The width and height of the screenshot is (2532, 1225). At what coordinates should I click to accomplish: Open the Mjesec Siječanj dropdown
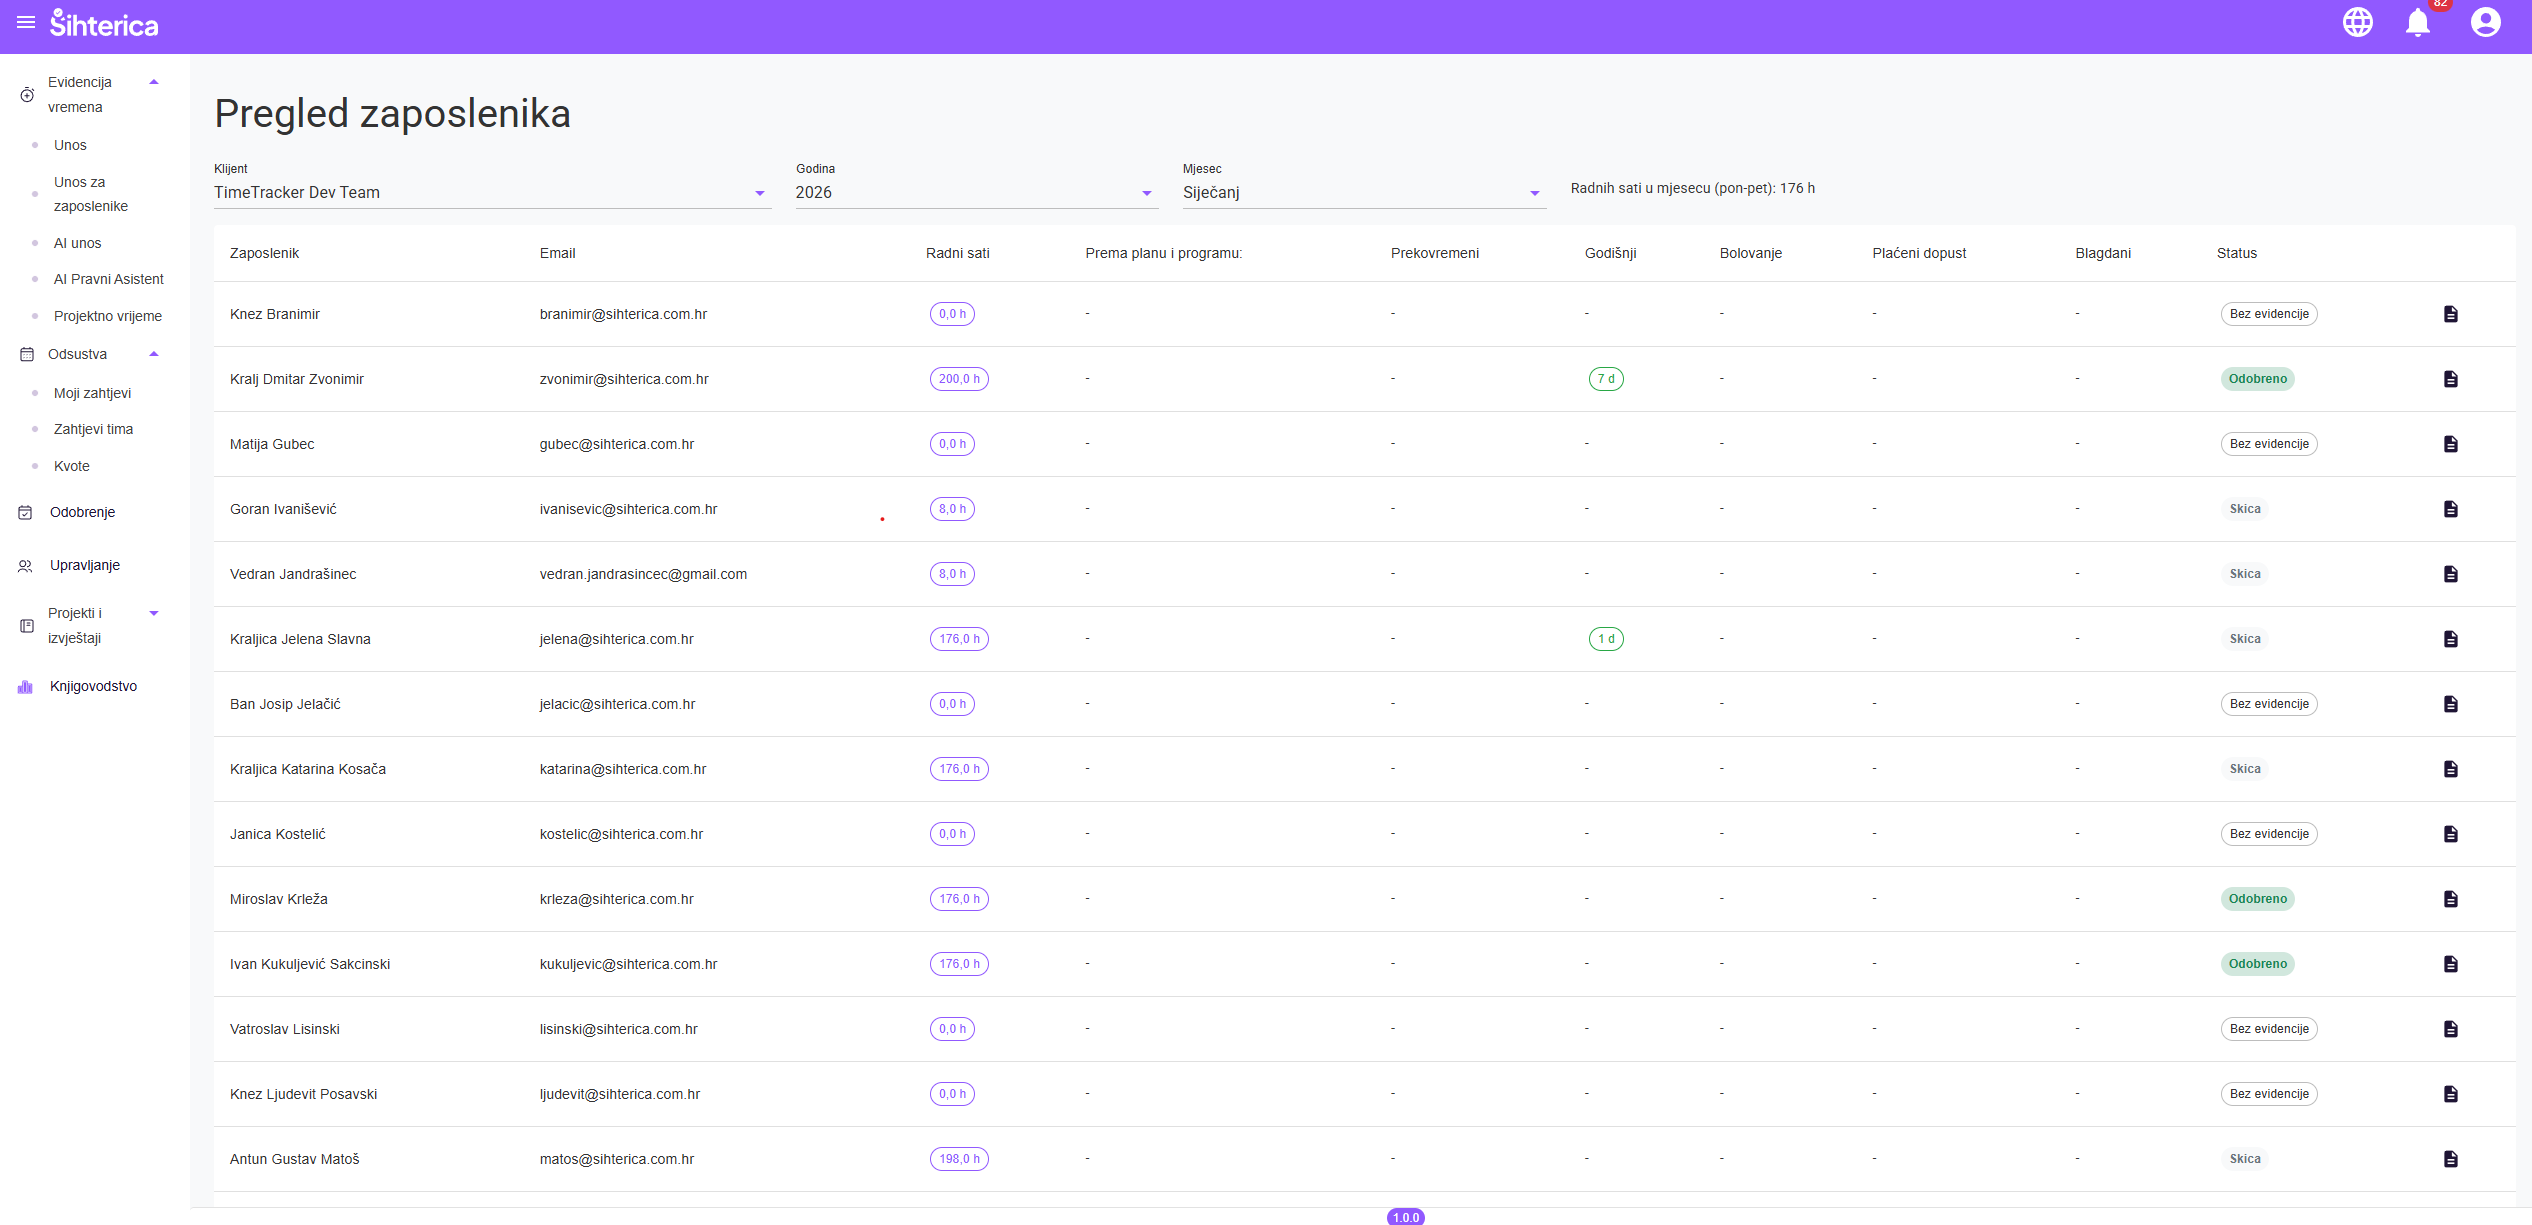pos(1362,192)
